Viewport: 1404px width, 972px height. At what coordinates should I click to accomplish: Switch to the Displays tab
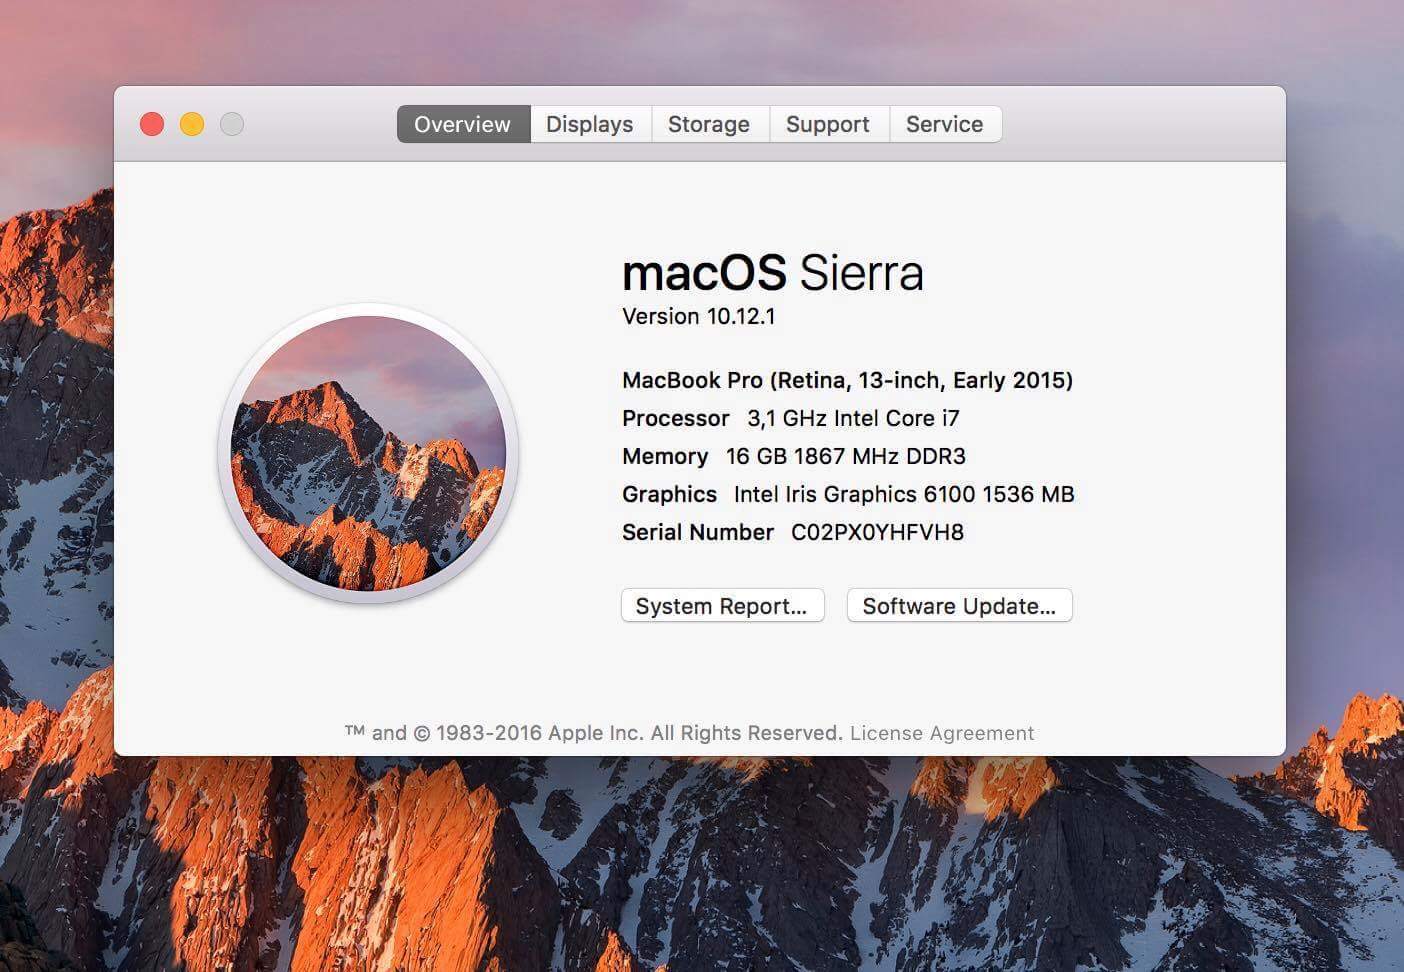(590, 124)
